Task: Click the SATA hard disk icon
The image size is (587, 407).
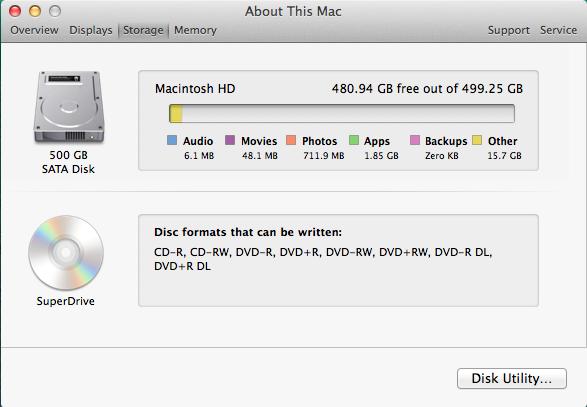Action: pyautogui.click(x=69, y=107)
